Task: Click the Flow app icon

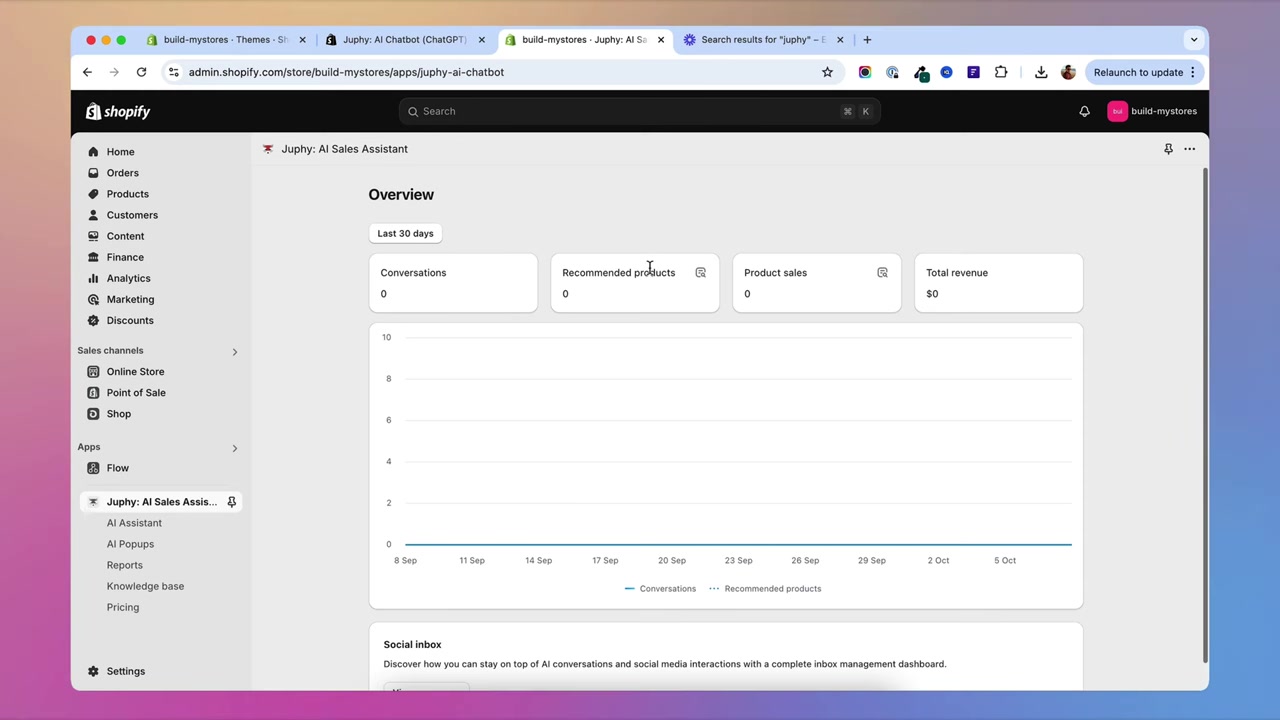Action: (93, 468)
